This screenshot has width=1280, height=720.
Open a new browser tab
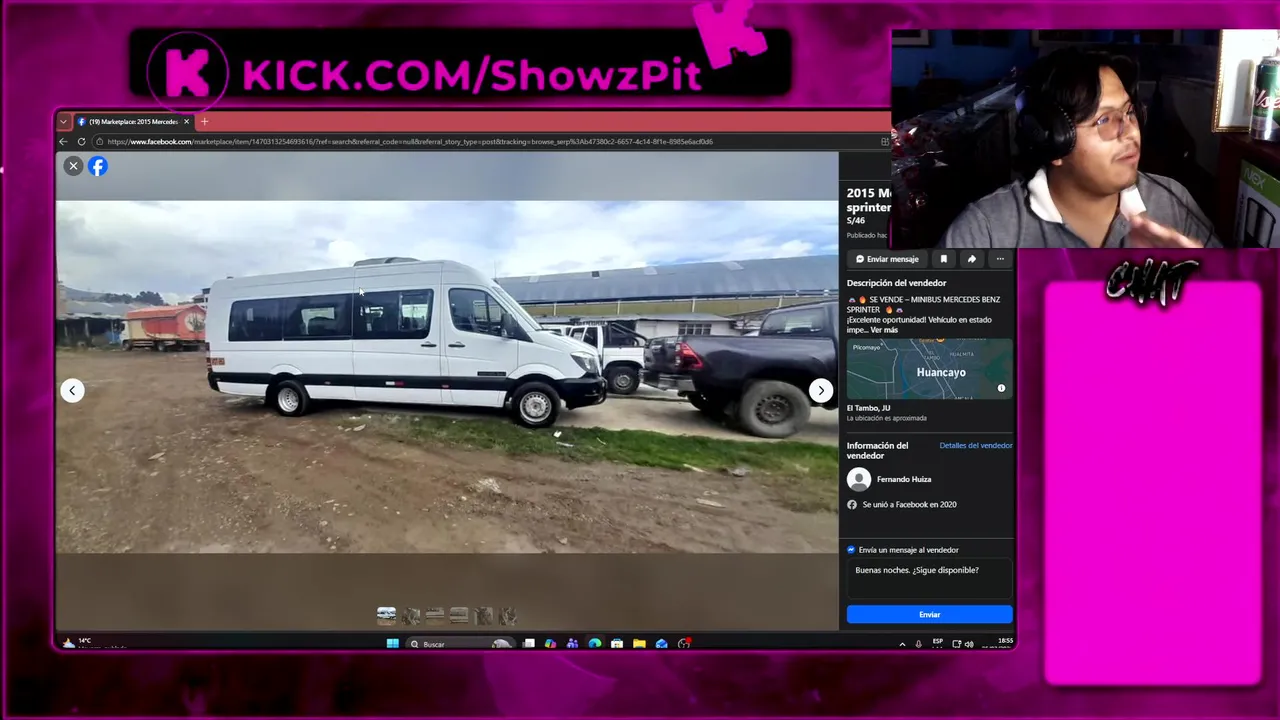(204, 122)
